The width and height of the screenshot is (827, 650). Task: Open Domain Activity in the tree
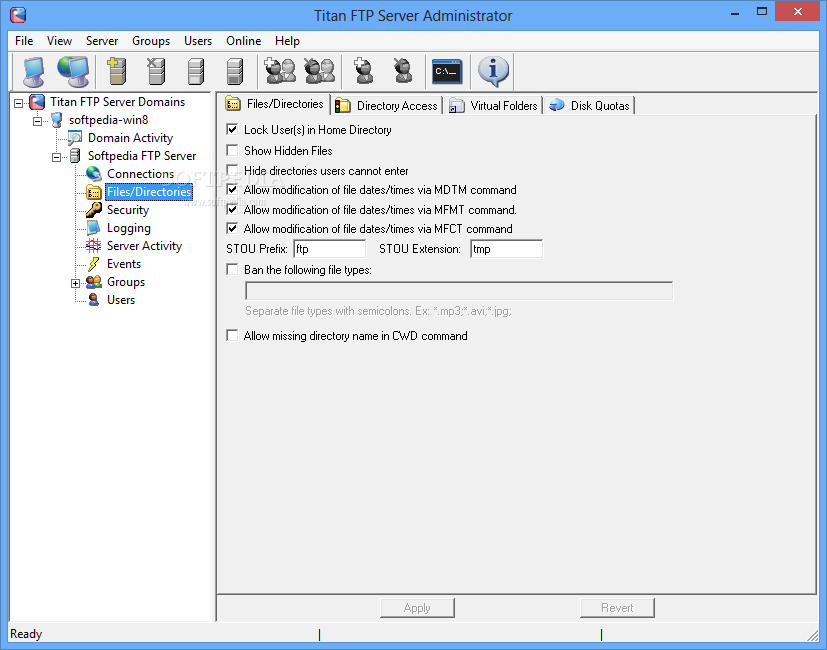(130, 138)
